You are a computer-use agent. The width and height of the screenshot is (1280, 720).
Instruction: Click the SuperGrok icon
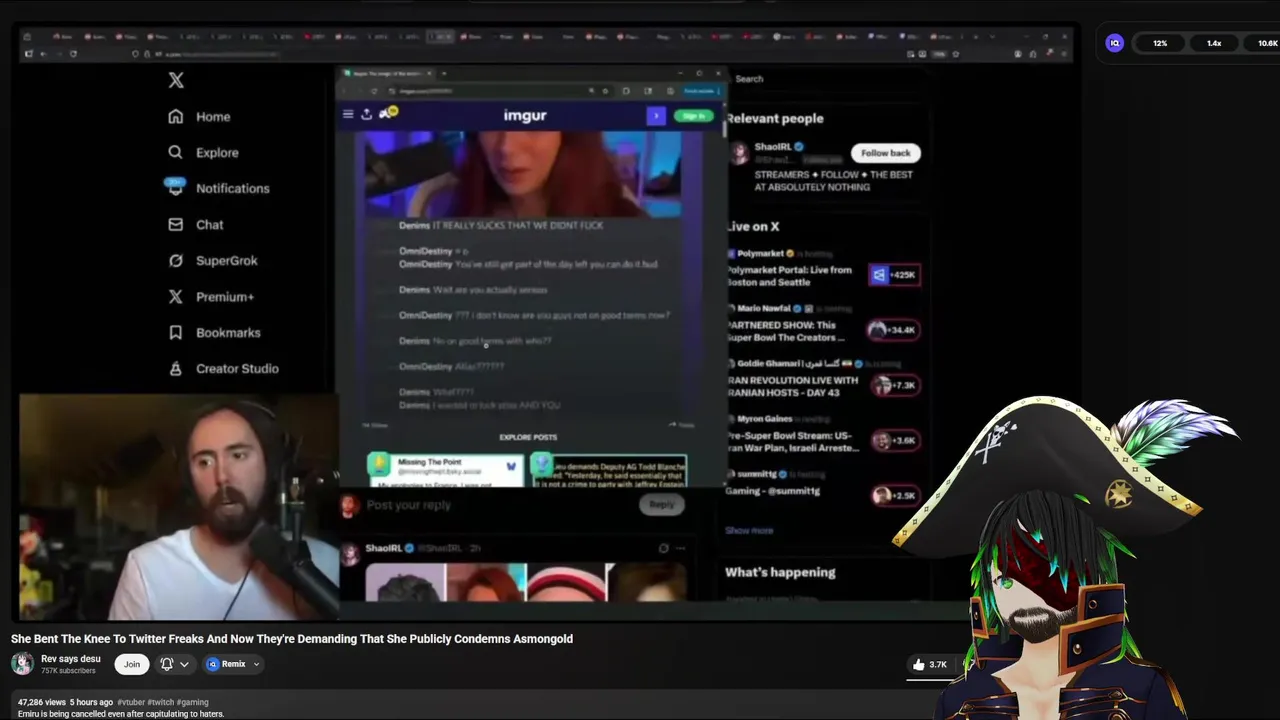point(176,261)
